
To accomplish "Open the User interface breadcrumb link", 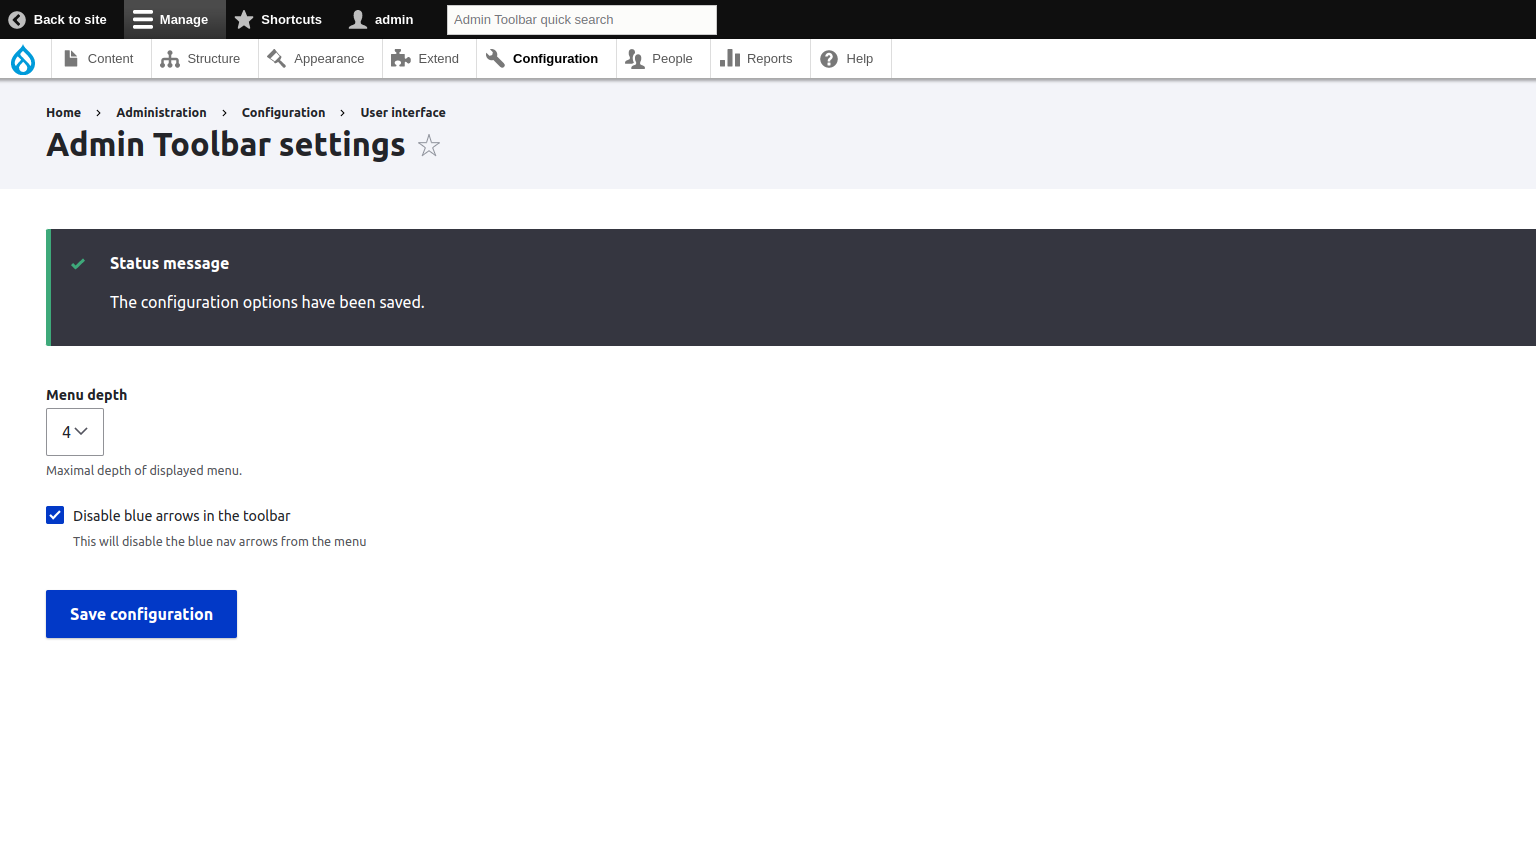I will (x=403, y=112).
